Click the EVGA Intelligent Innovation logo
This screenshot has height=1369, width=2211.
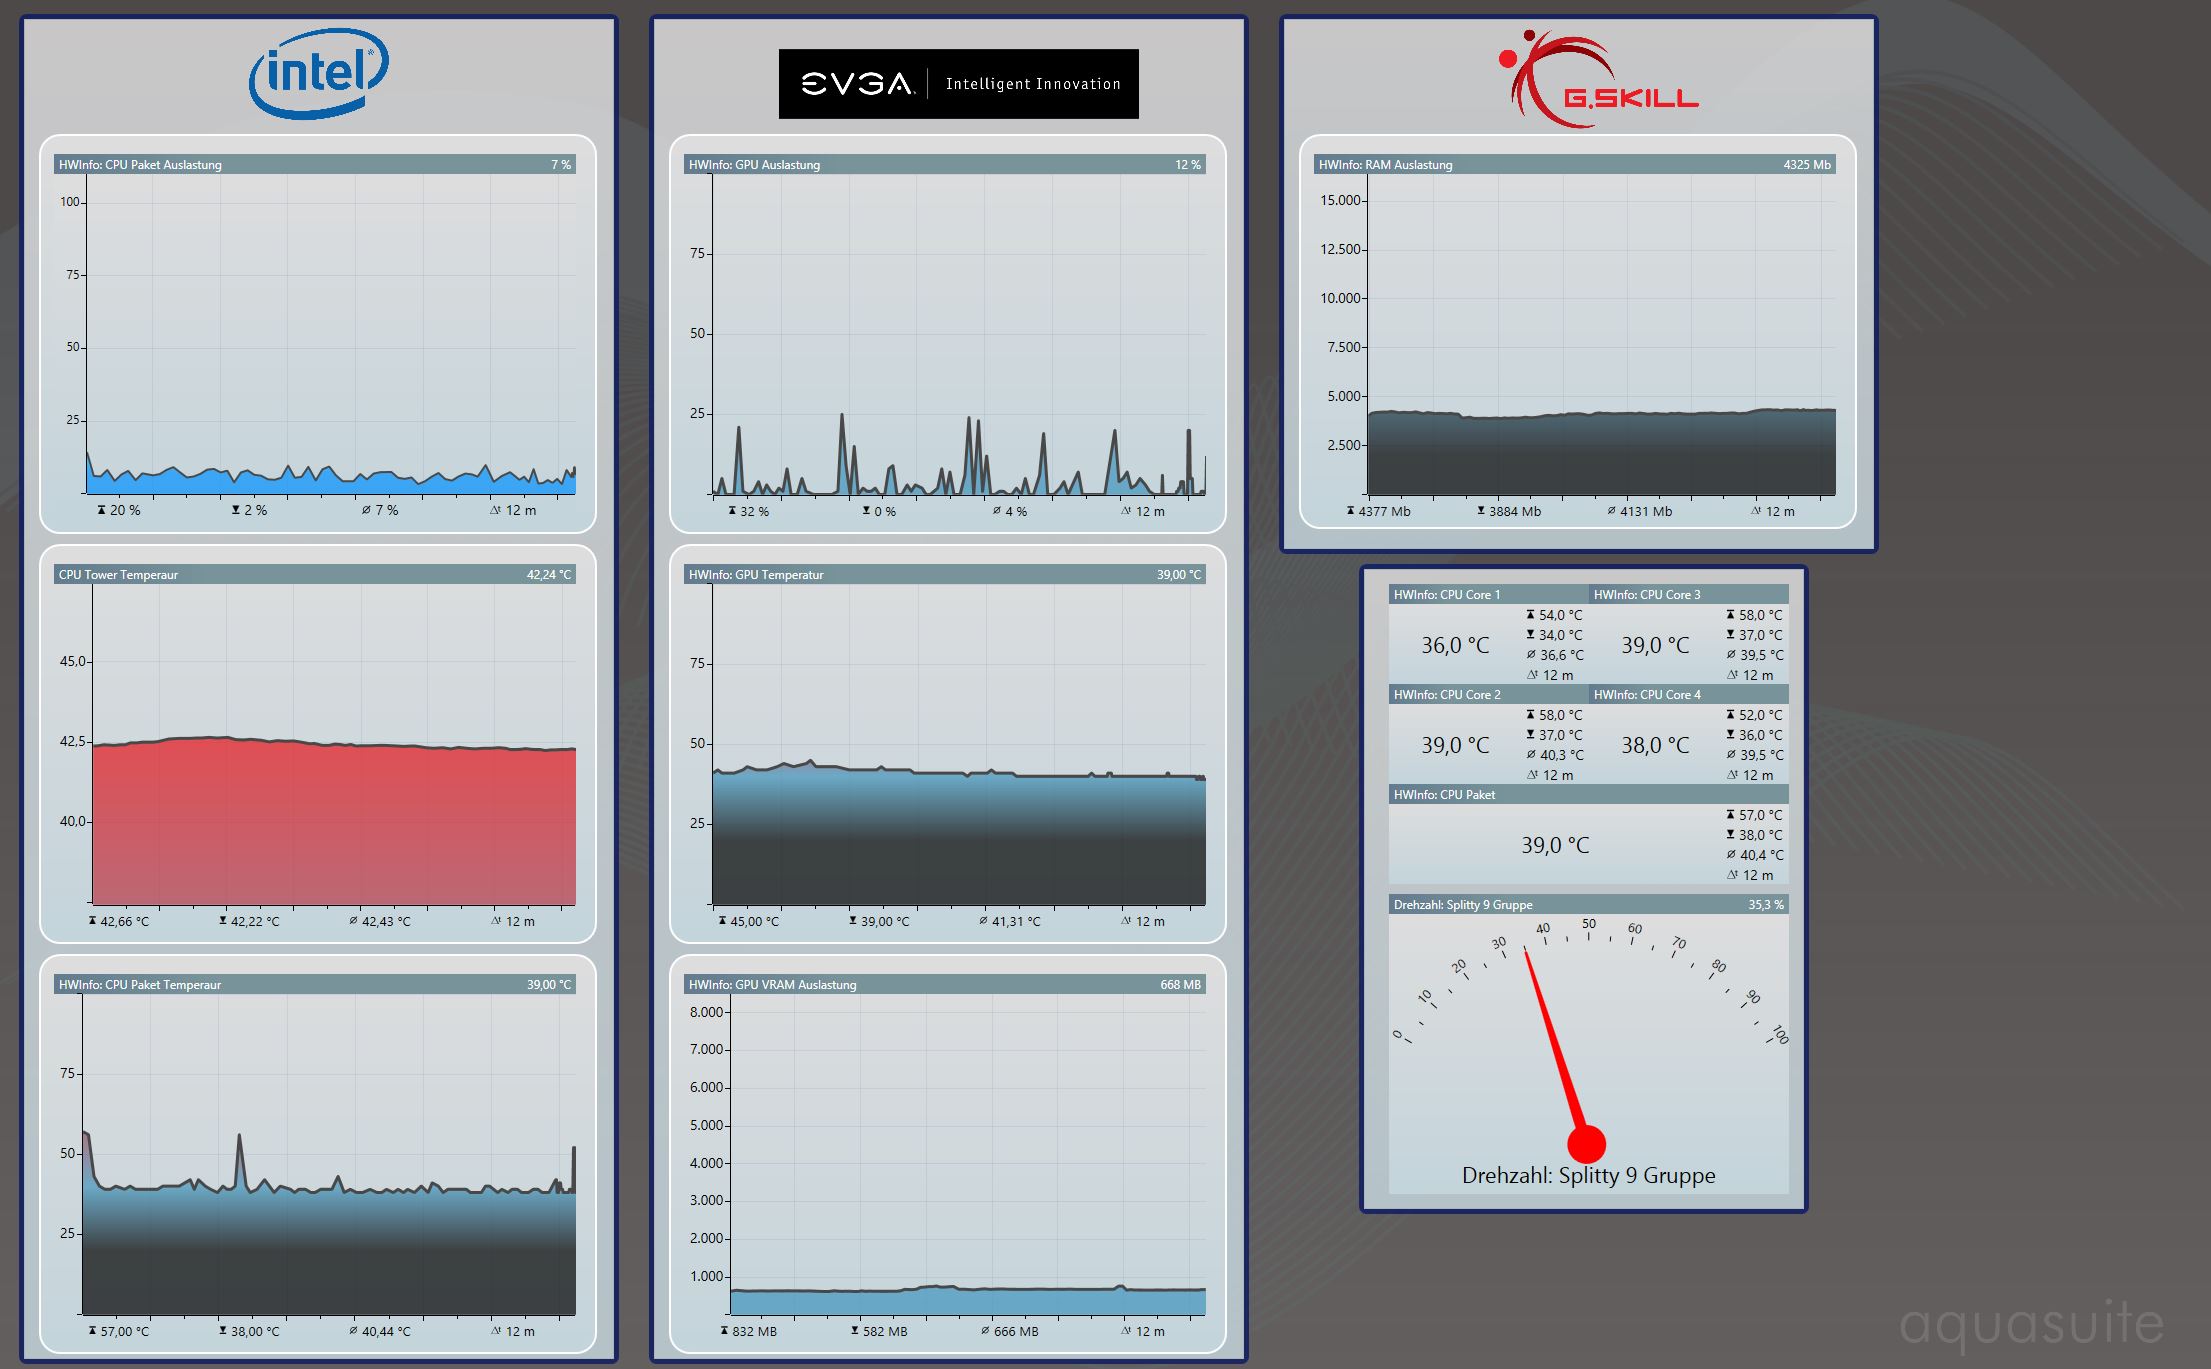point(958,84)
